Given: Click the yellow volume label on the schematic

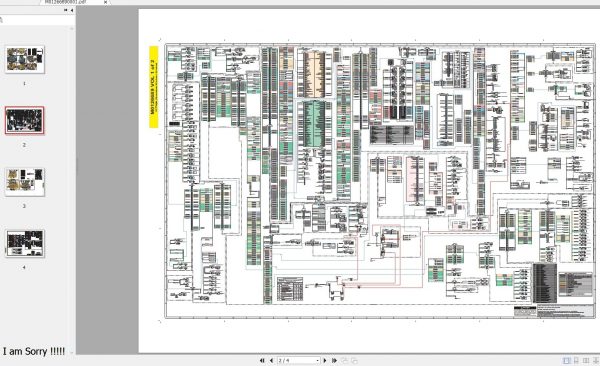Looking at the screenshot, I should click(x=153, y=87).
